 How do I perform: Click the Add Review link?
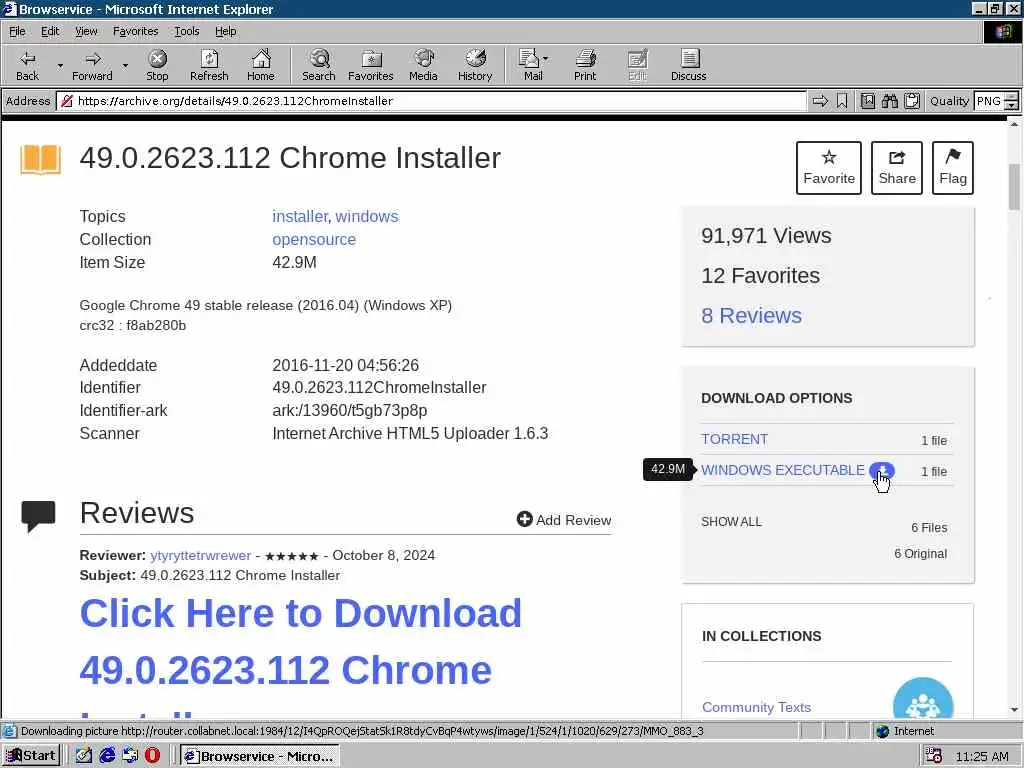coord(564,520)
